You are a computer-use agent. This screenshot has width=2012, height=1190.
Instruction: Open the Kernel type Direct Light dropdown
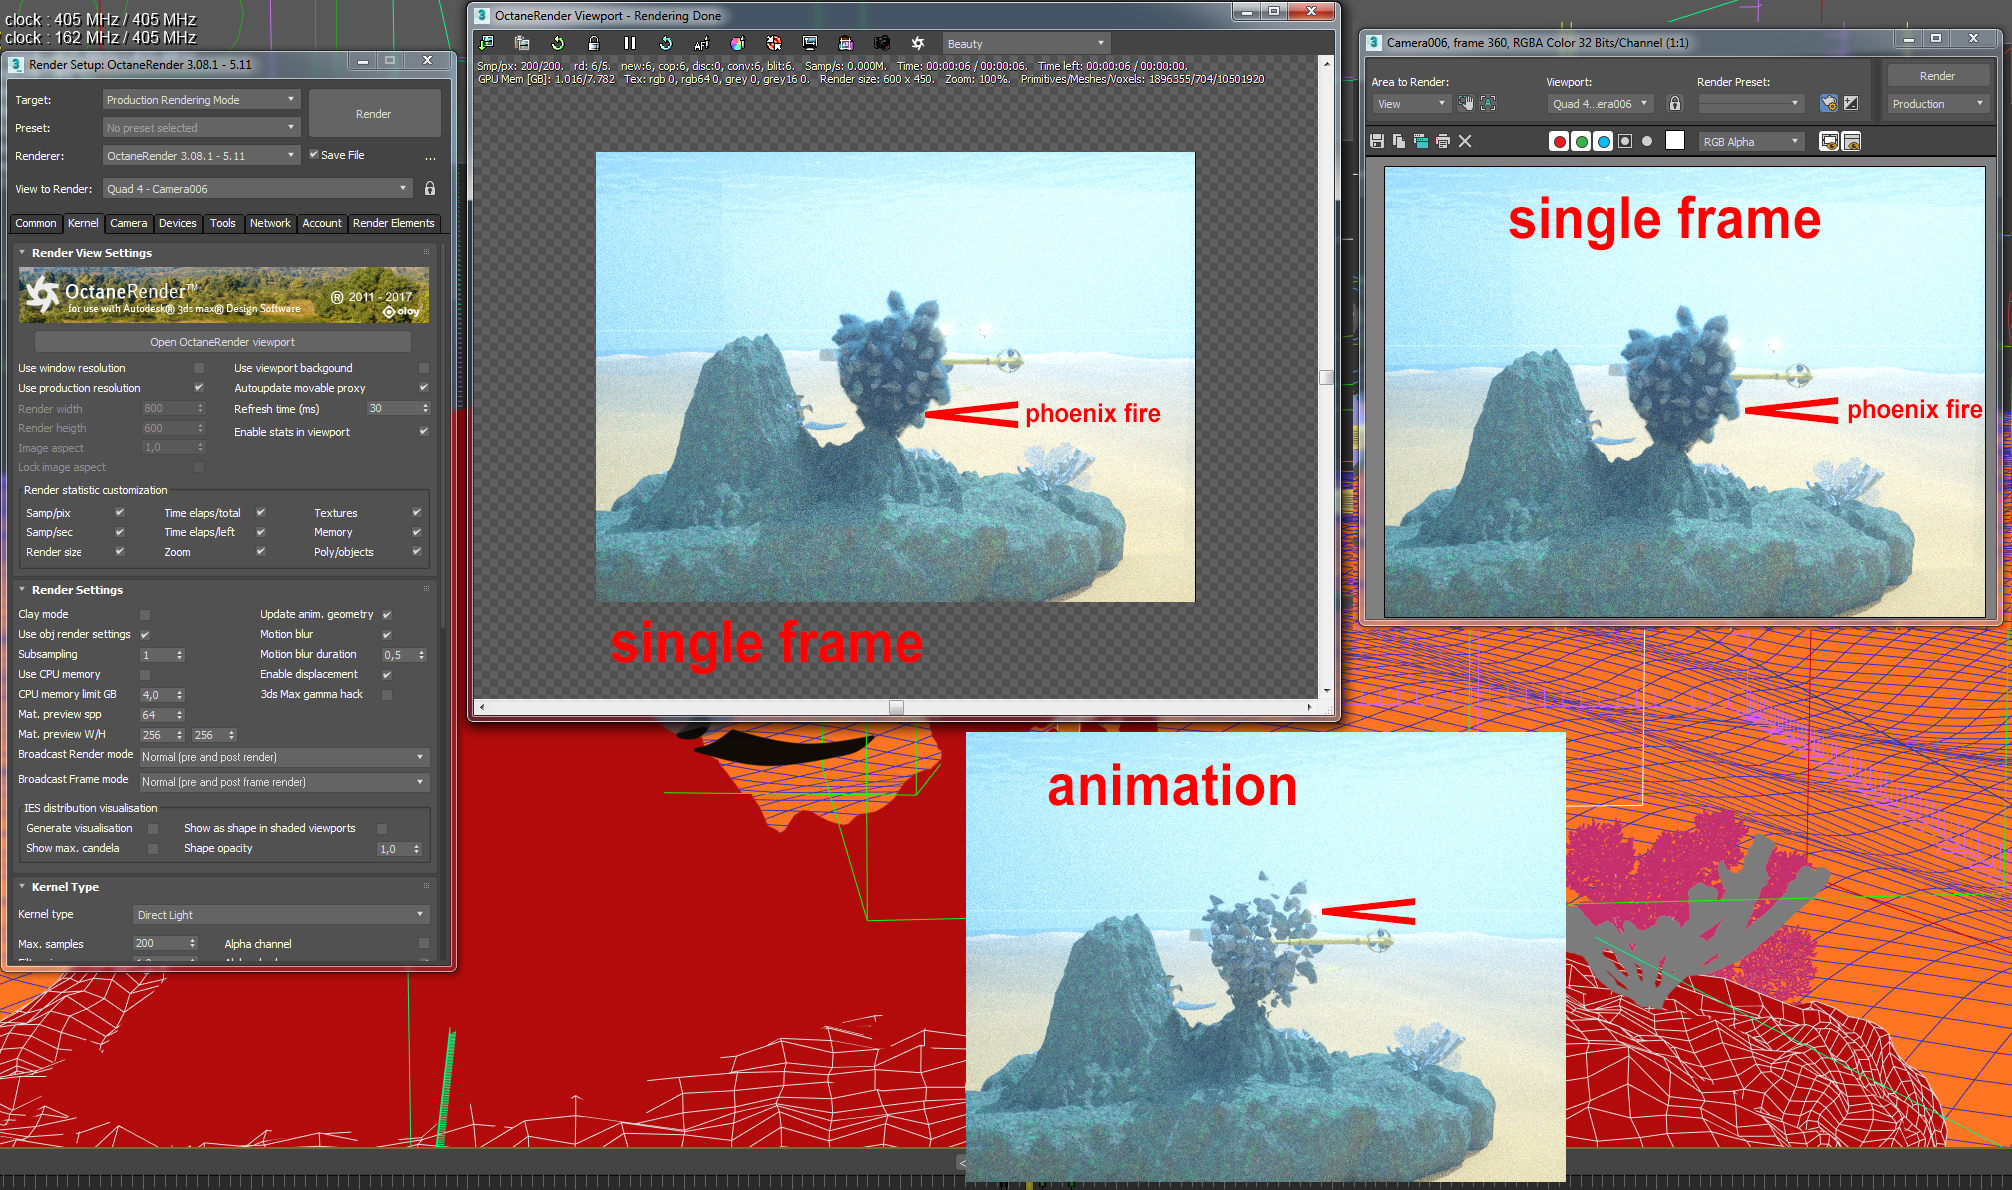[280, 914]
